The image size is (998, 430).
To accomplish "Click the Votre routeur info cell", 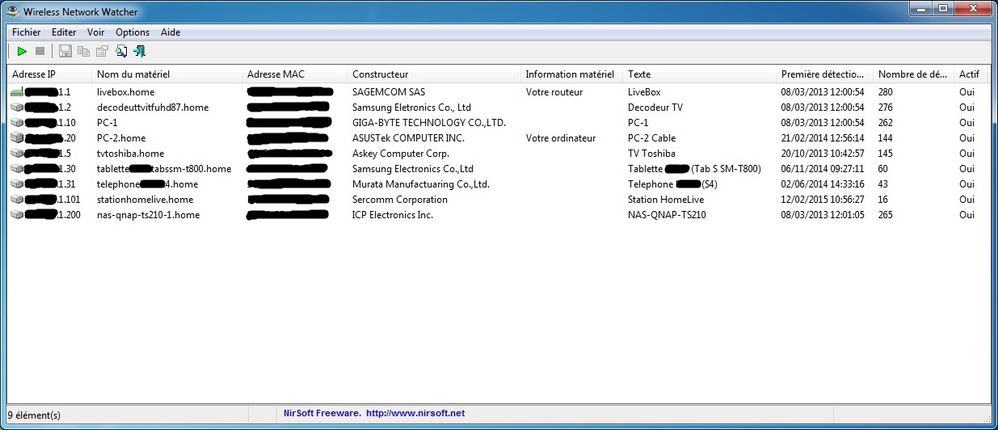I will coord(554,92).
